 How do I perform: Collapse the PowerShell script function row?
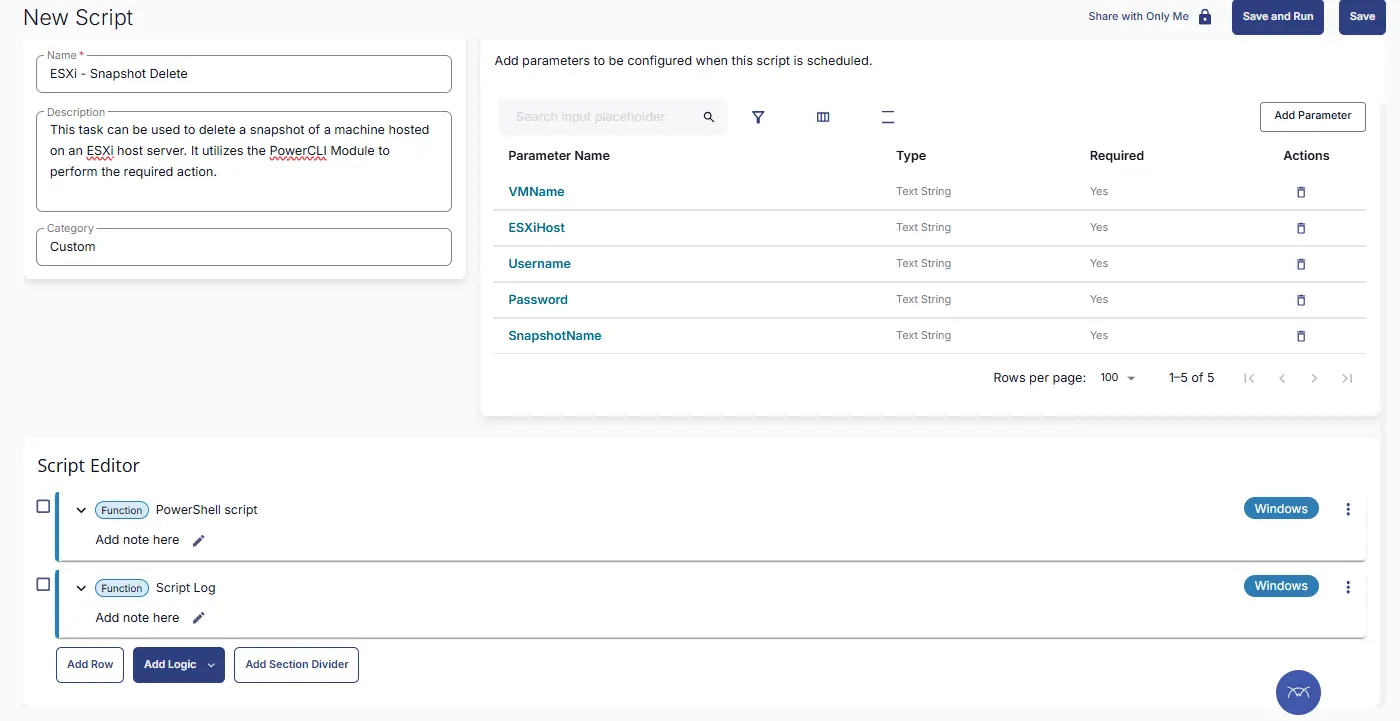(82, 510)
